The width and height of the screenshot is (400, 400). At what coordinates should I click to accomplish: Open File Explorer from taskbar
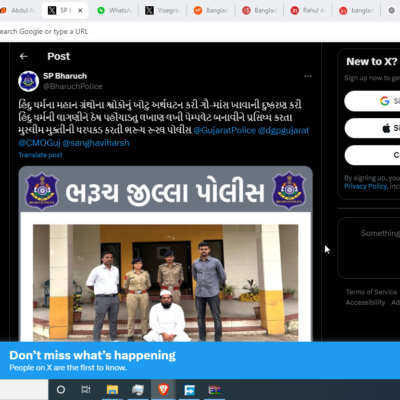(112, 389)
